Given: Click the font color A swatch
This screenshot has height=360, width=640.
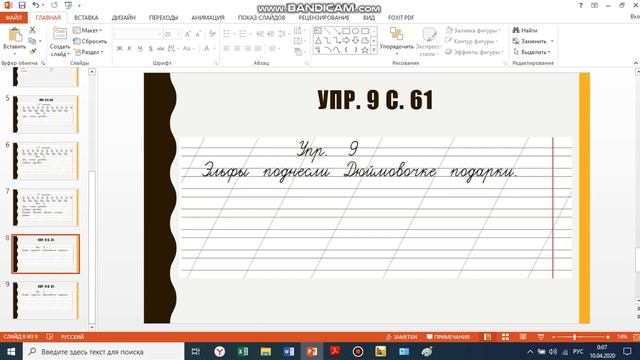Looking at the screenshot, I should coord(207,49).
